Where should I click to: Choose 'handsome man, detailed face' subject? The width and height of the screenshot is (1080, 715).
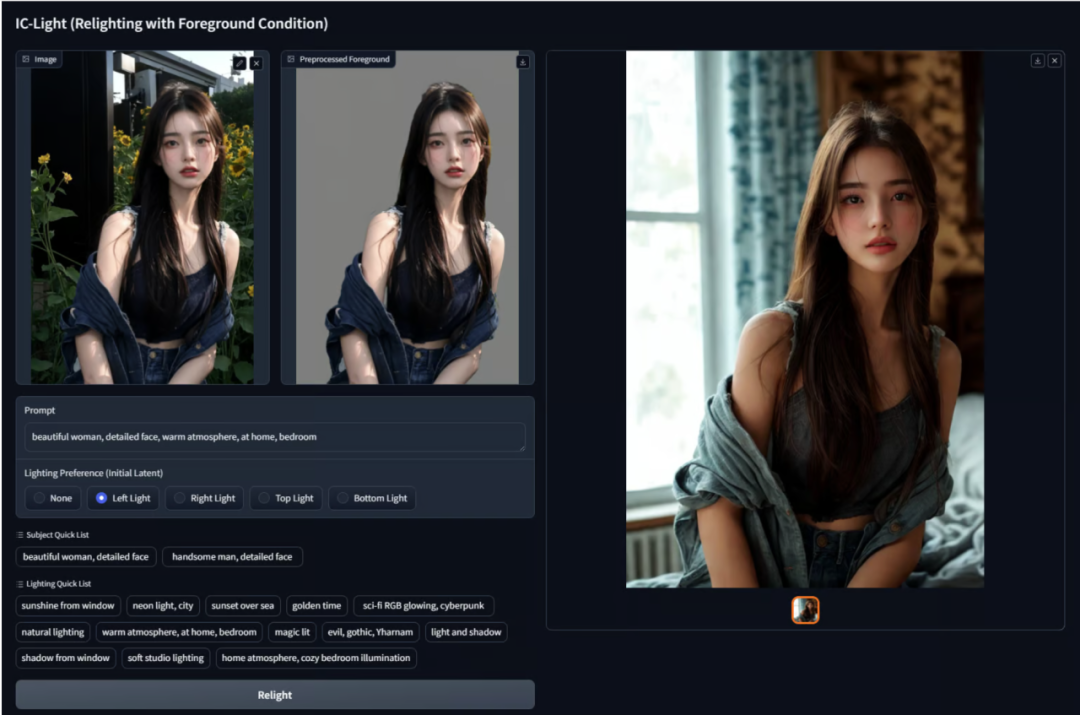[x=232, y=557]
